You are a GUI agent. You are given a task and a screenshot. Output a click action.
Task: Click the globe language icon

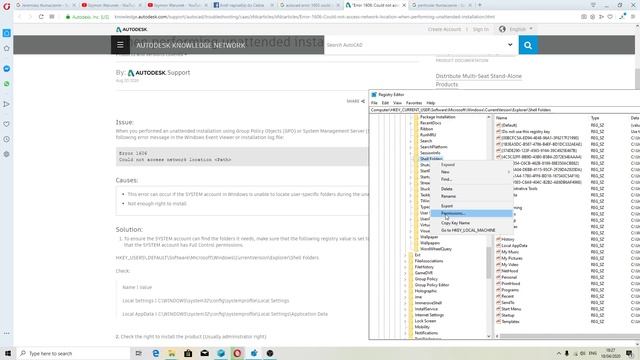[502, 29]
